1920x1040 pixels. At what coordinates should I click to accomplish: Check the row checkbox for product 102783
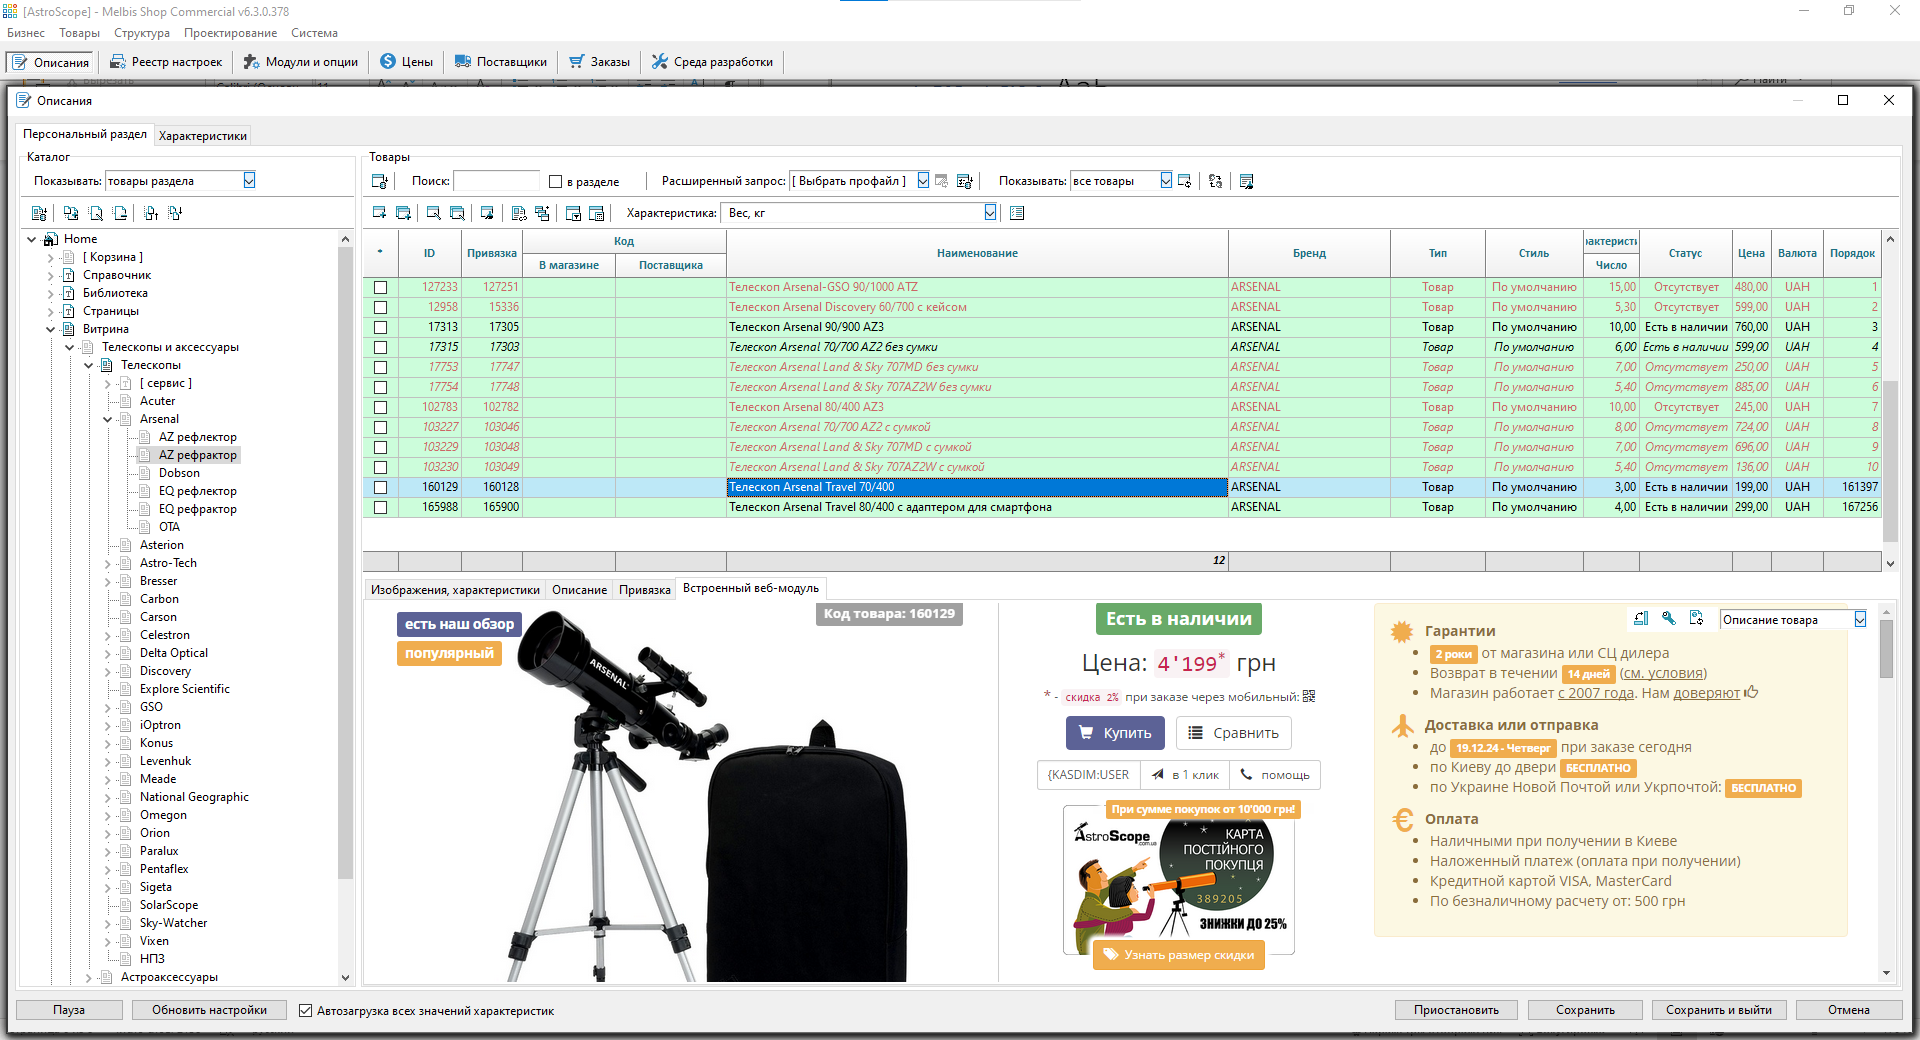tap(380, 407)
